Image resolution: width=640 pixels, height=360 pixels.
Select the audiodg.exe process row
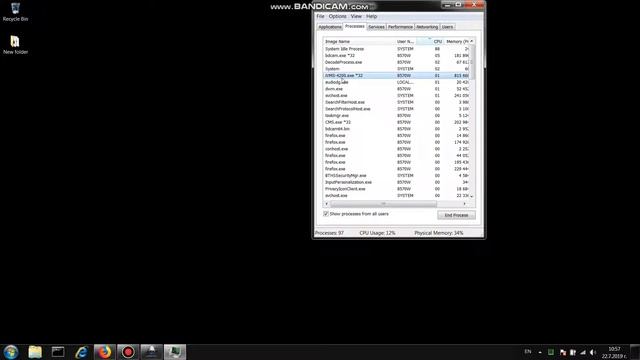pos(396,82)
